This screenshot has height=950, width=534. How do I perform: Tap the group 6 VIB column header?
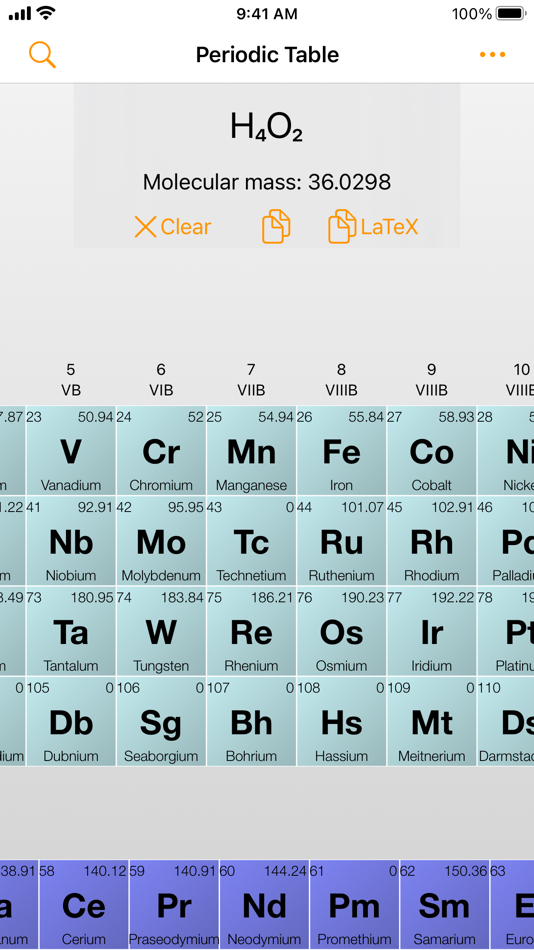point(161,380)
